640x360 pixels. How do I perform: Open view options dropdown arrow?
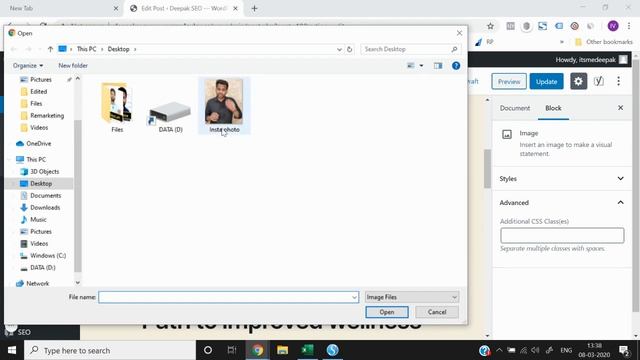(x=421, y=66)
